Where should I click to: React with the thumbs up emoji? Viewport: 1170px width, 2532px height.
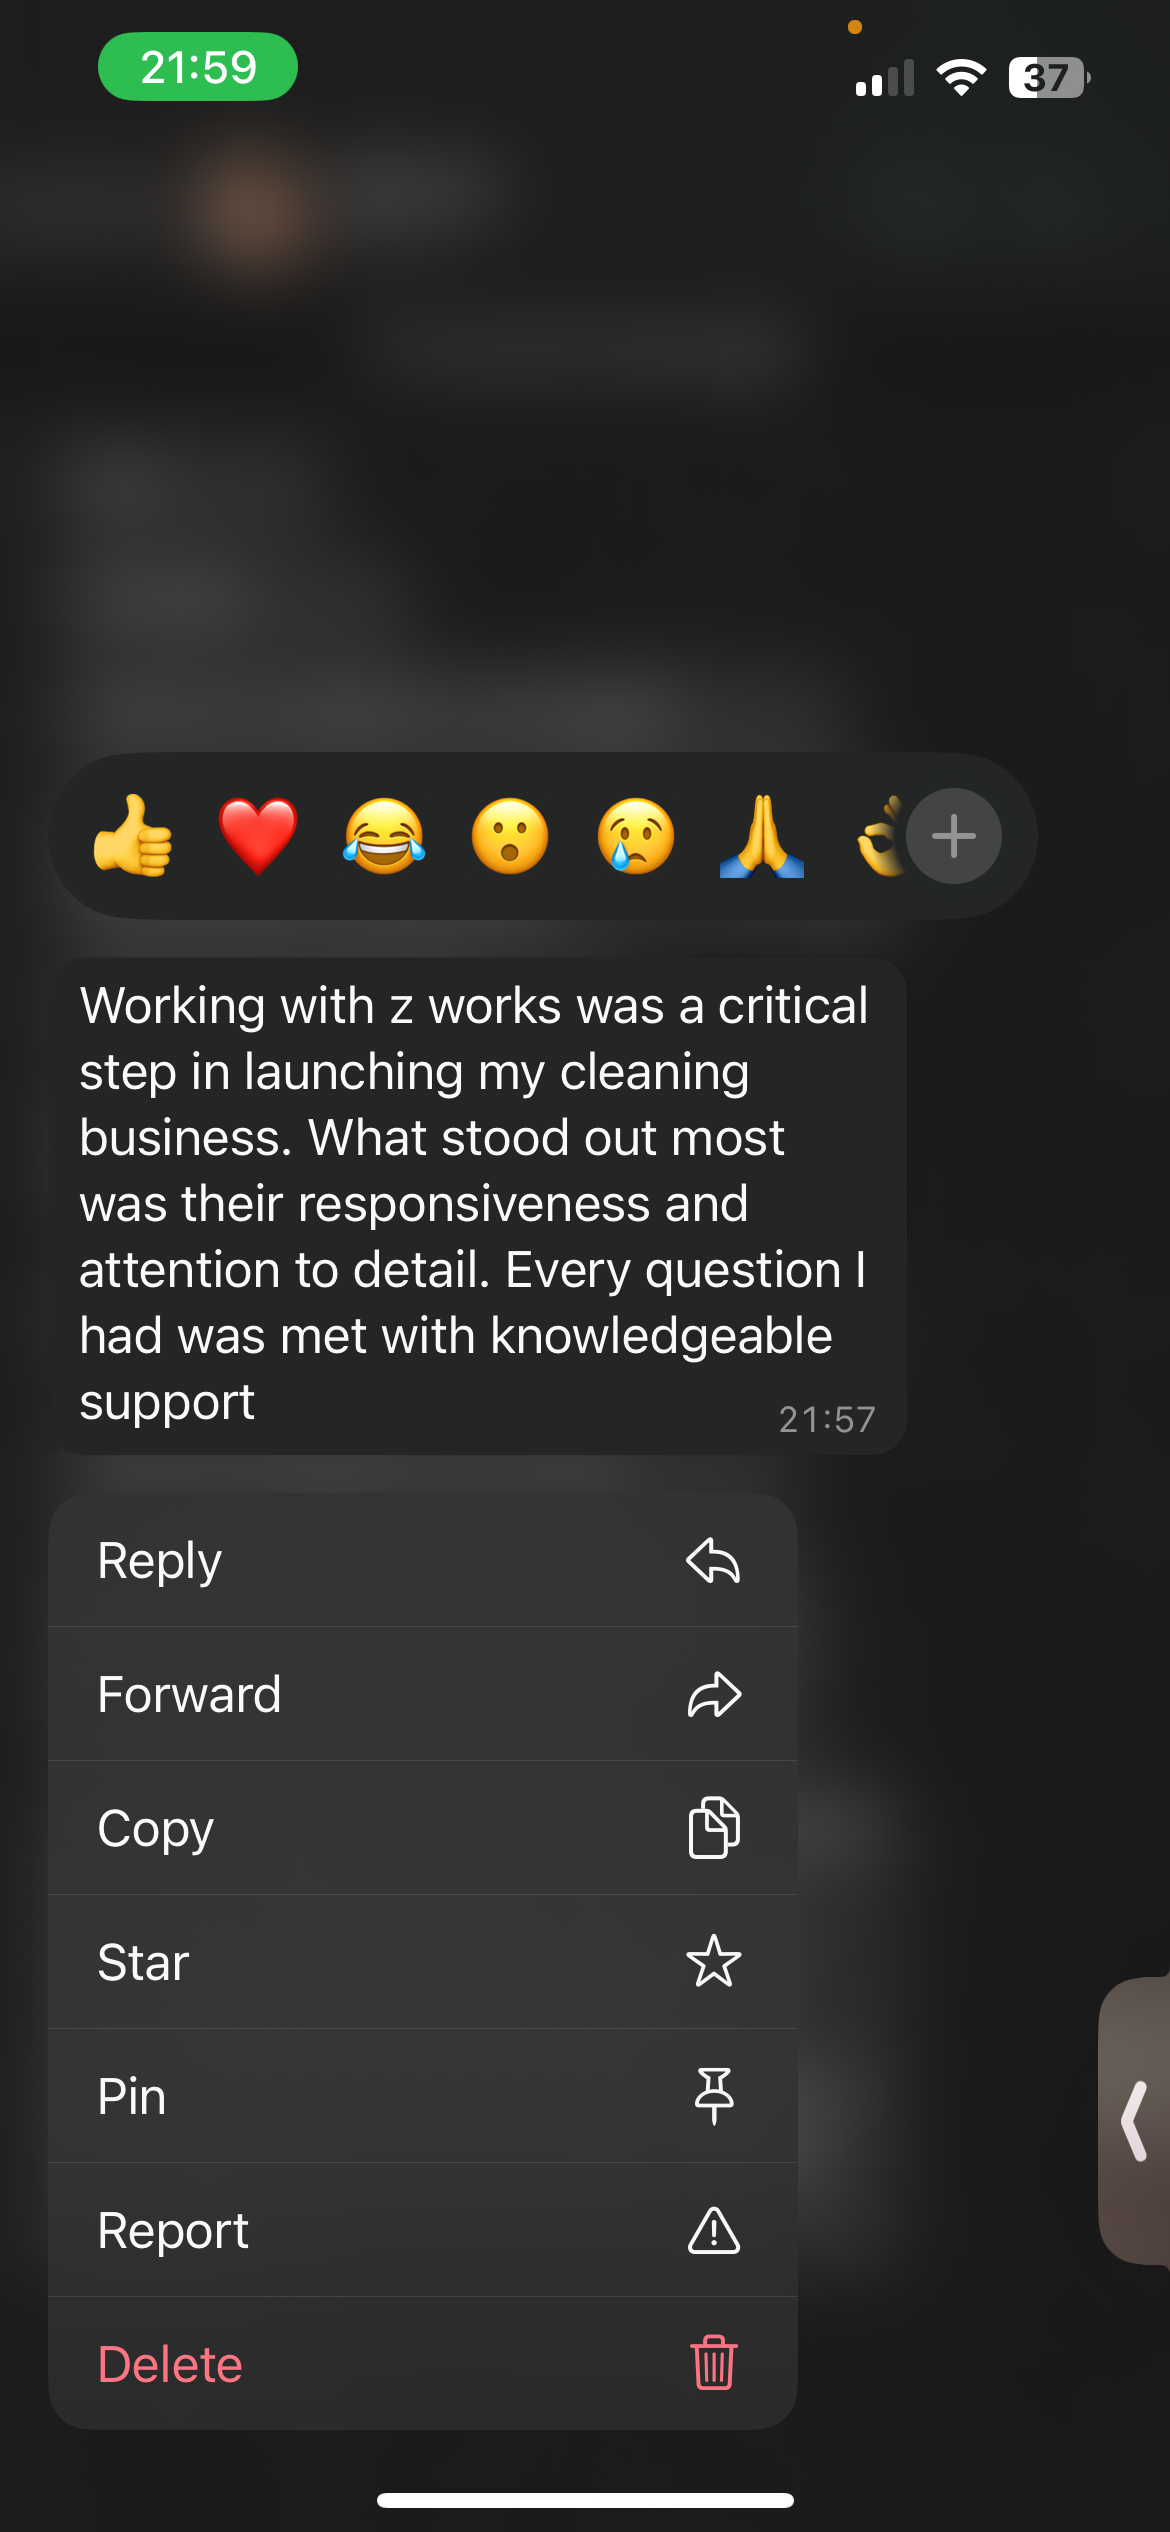click(x=133, y=836)
